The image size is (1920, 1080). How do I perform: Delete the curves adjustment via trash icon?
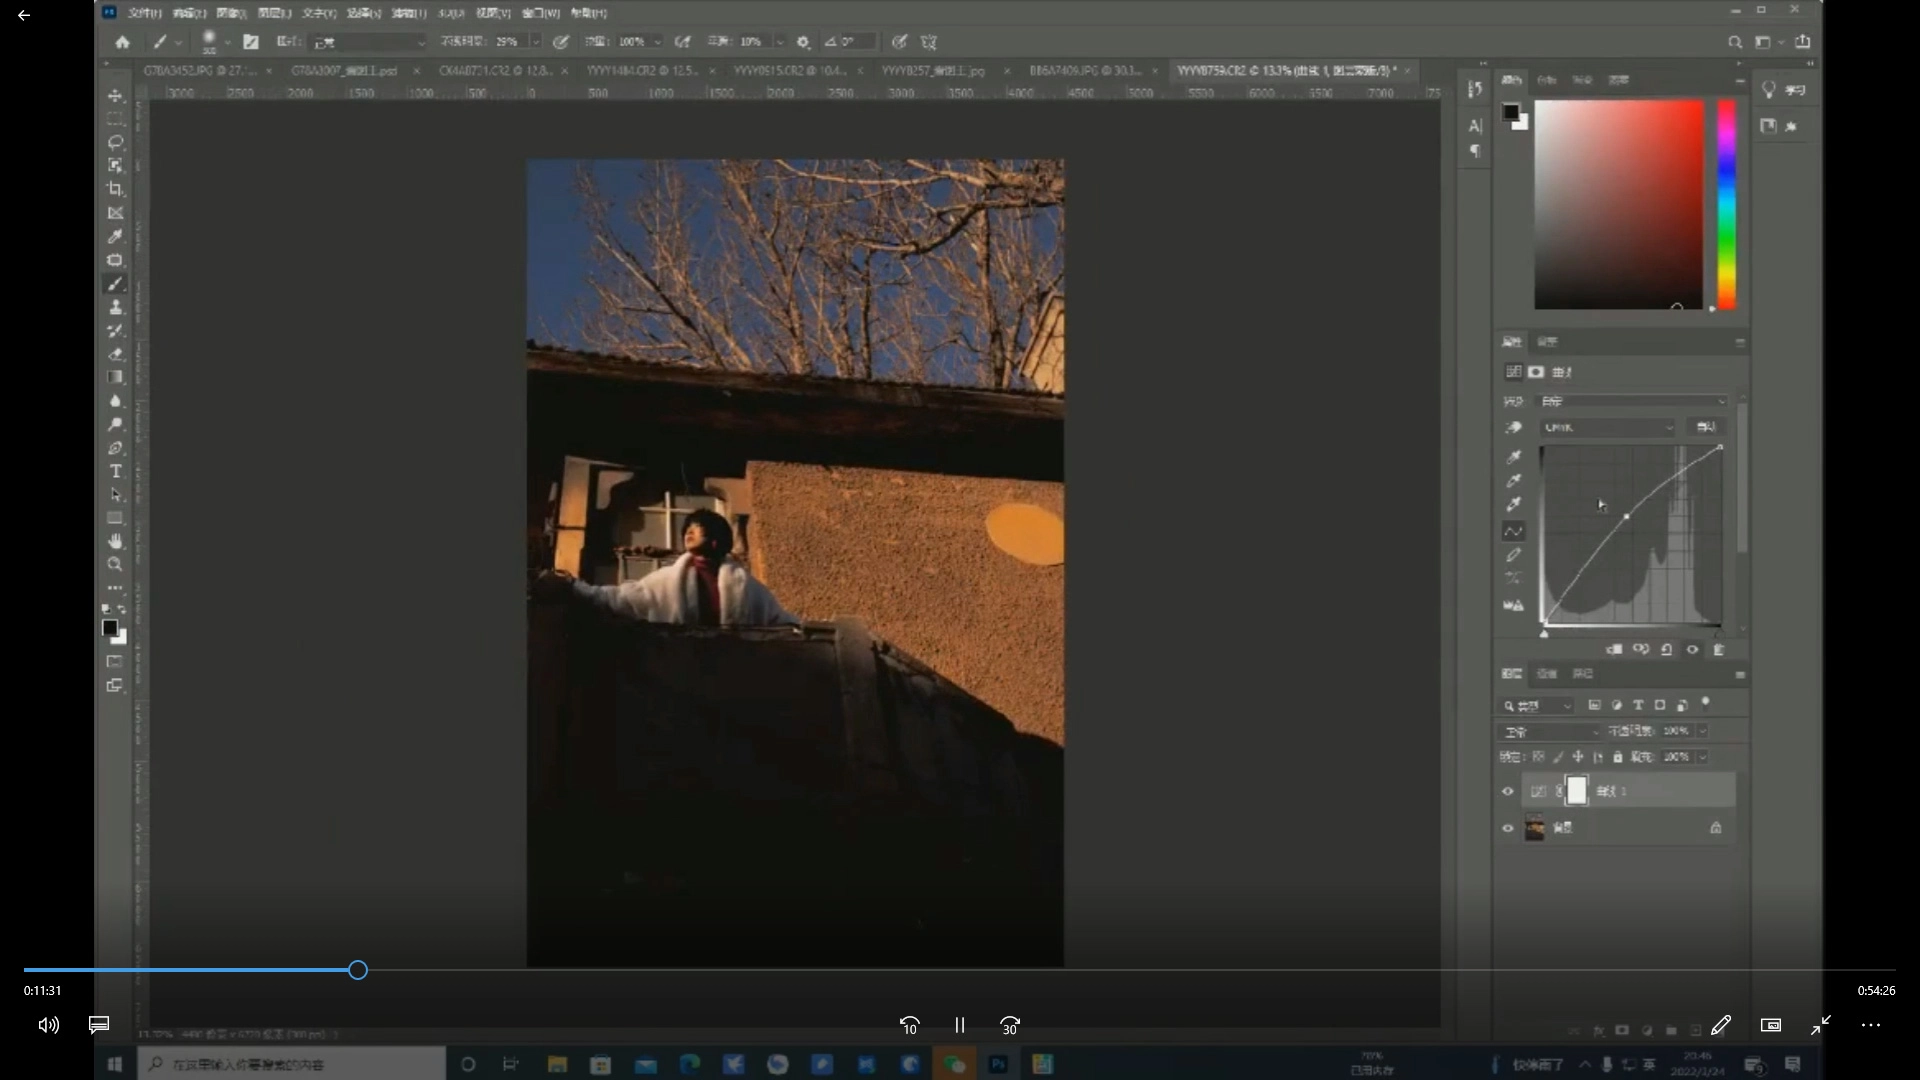pyautogui.click(x=1718, y=650)
